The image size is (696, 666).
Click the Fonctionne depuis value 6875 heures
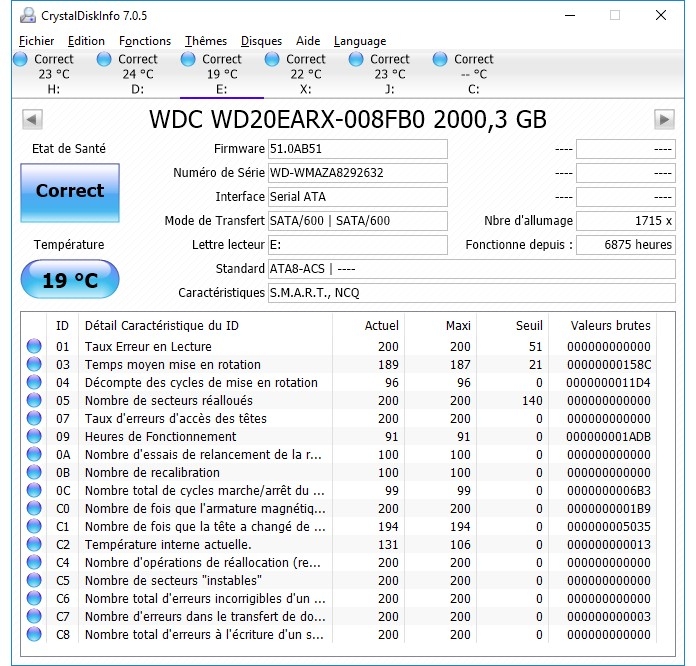tap(626, 245)
